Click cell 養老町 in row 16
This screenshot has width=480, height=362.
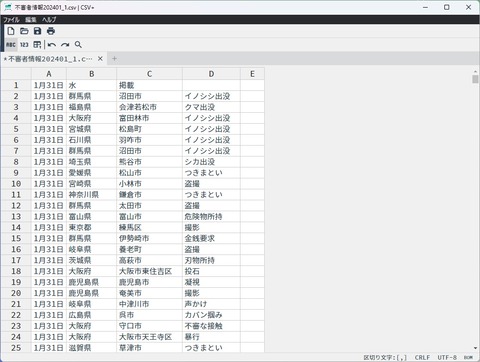[x=149, y=249]
